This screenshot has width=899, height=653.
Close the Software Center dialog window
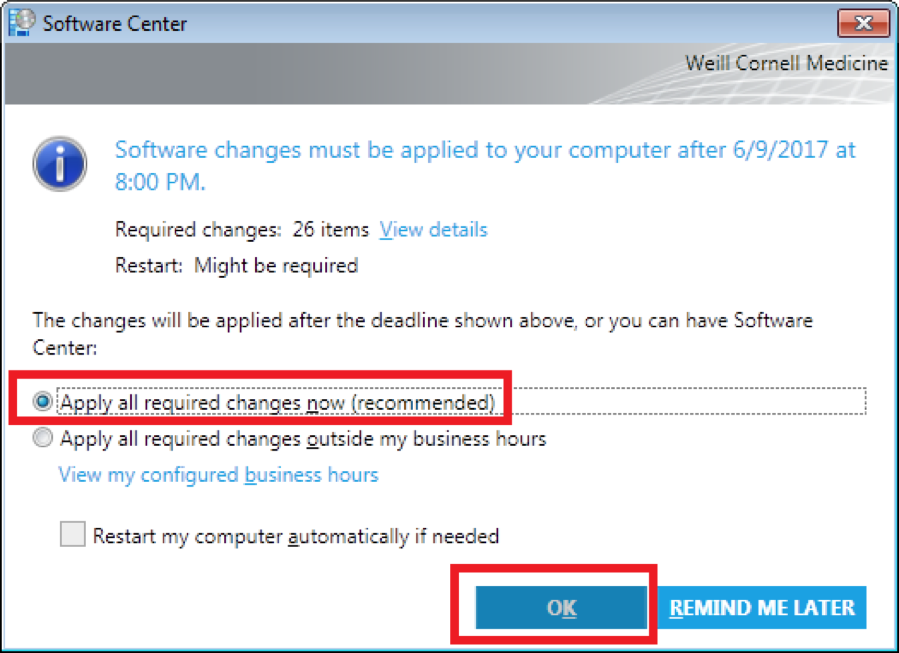tap(863, 24)
